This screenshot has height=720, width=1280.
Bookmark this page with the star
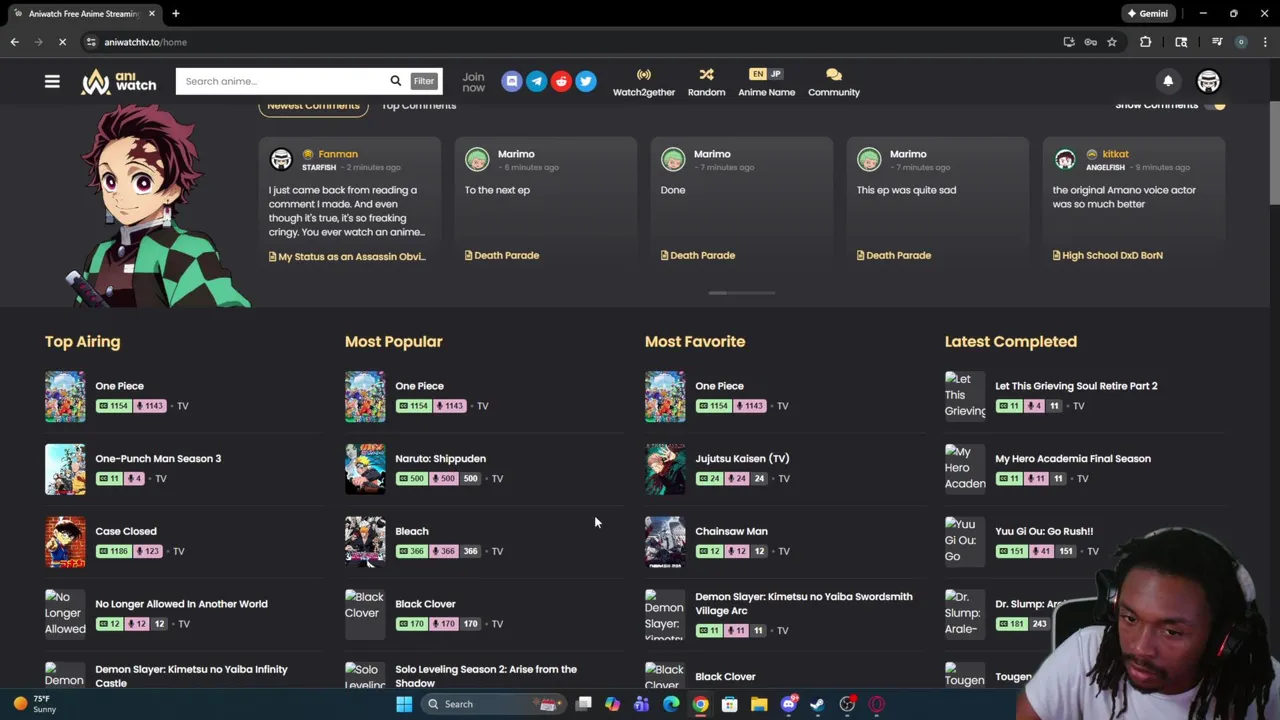[1112, 42]
